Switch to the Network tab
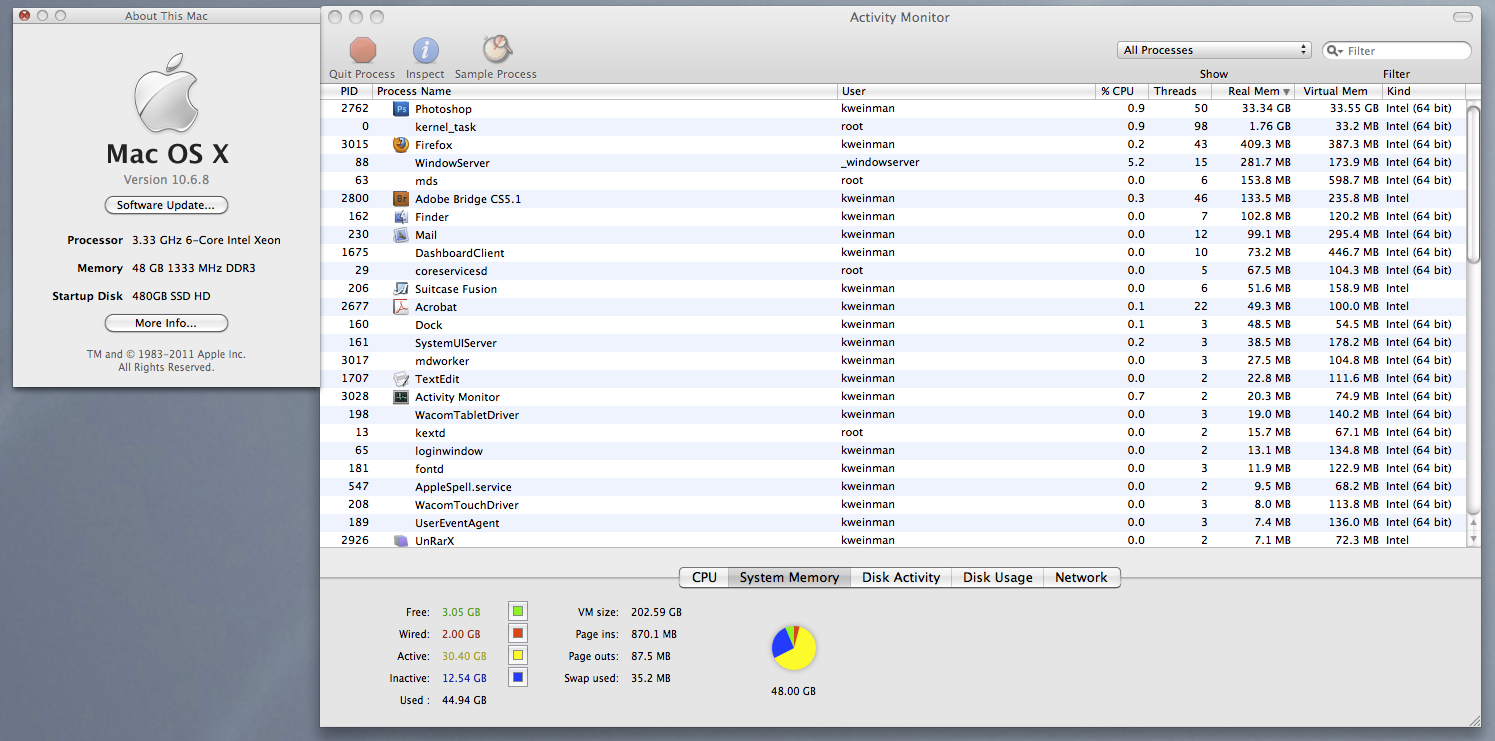Viewport: 1495px width, 741px height. click(1081, 577)
